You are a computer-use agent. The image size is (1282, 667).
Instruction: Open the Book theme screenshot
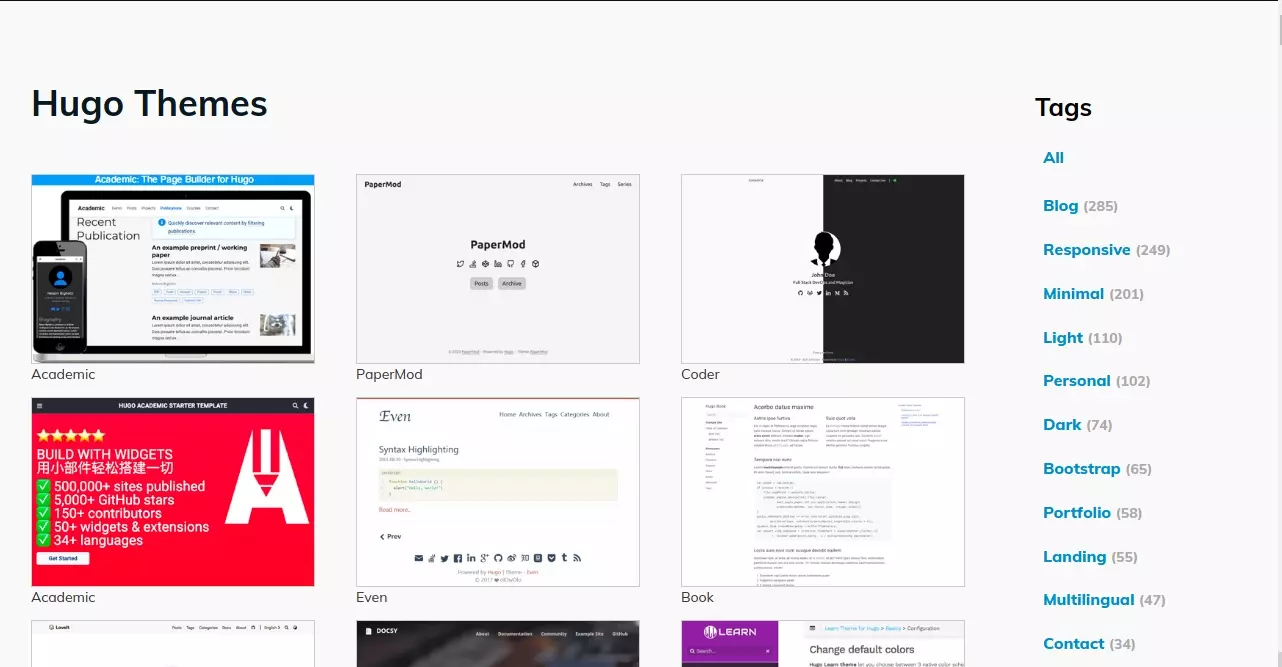(x=822, y=491)
